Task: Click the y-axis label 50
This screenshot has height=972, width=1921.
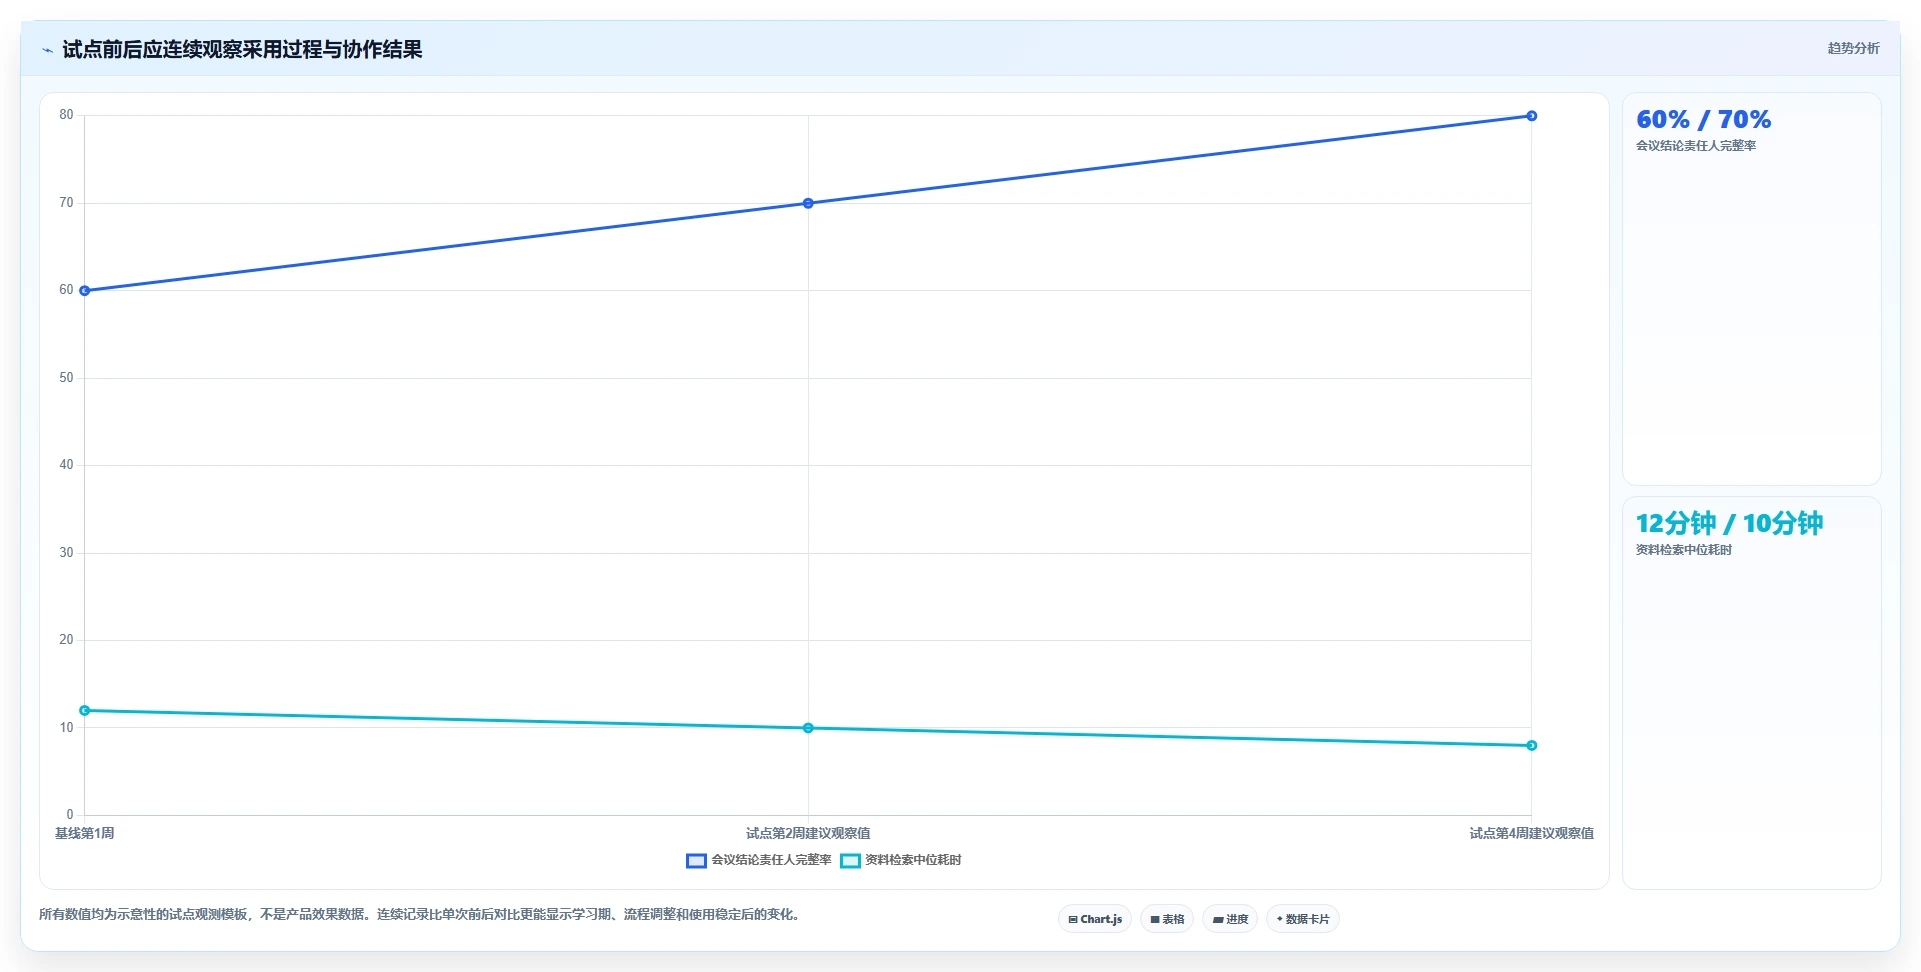Action: pos(66,378)
